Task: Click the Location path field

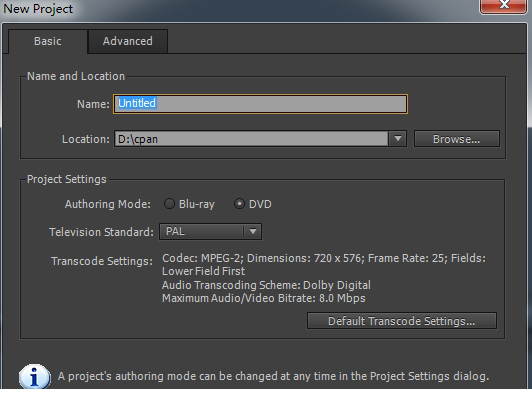Action: click(x=251, y=139)
